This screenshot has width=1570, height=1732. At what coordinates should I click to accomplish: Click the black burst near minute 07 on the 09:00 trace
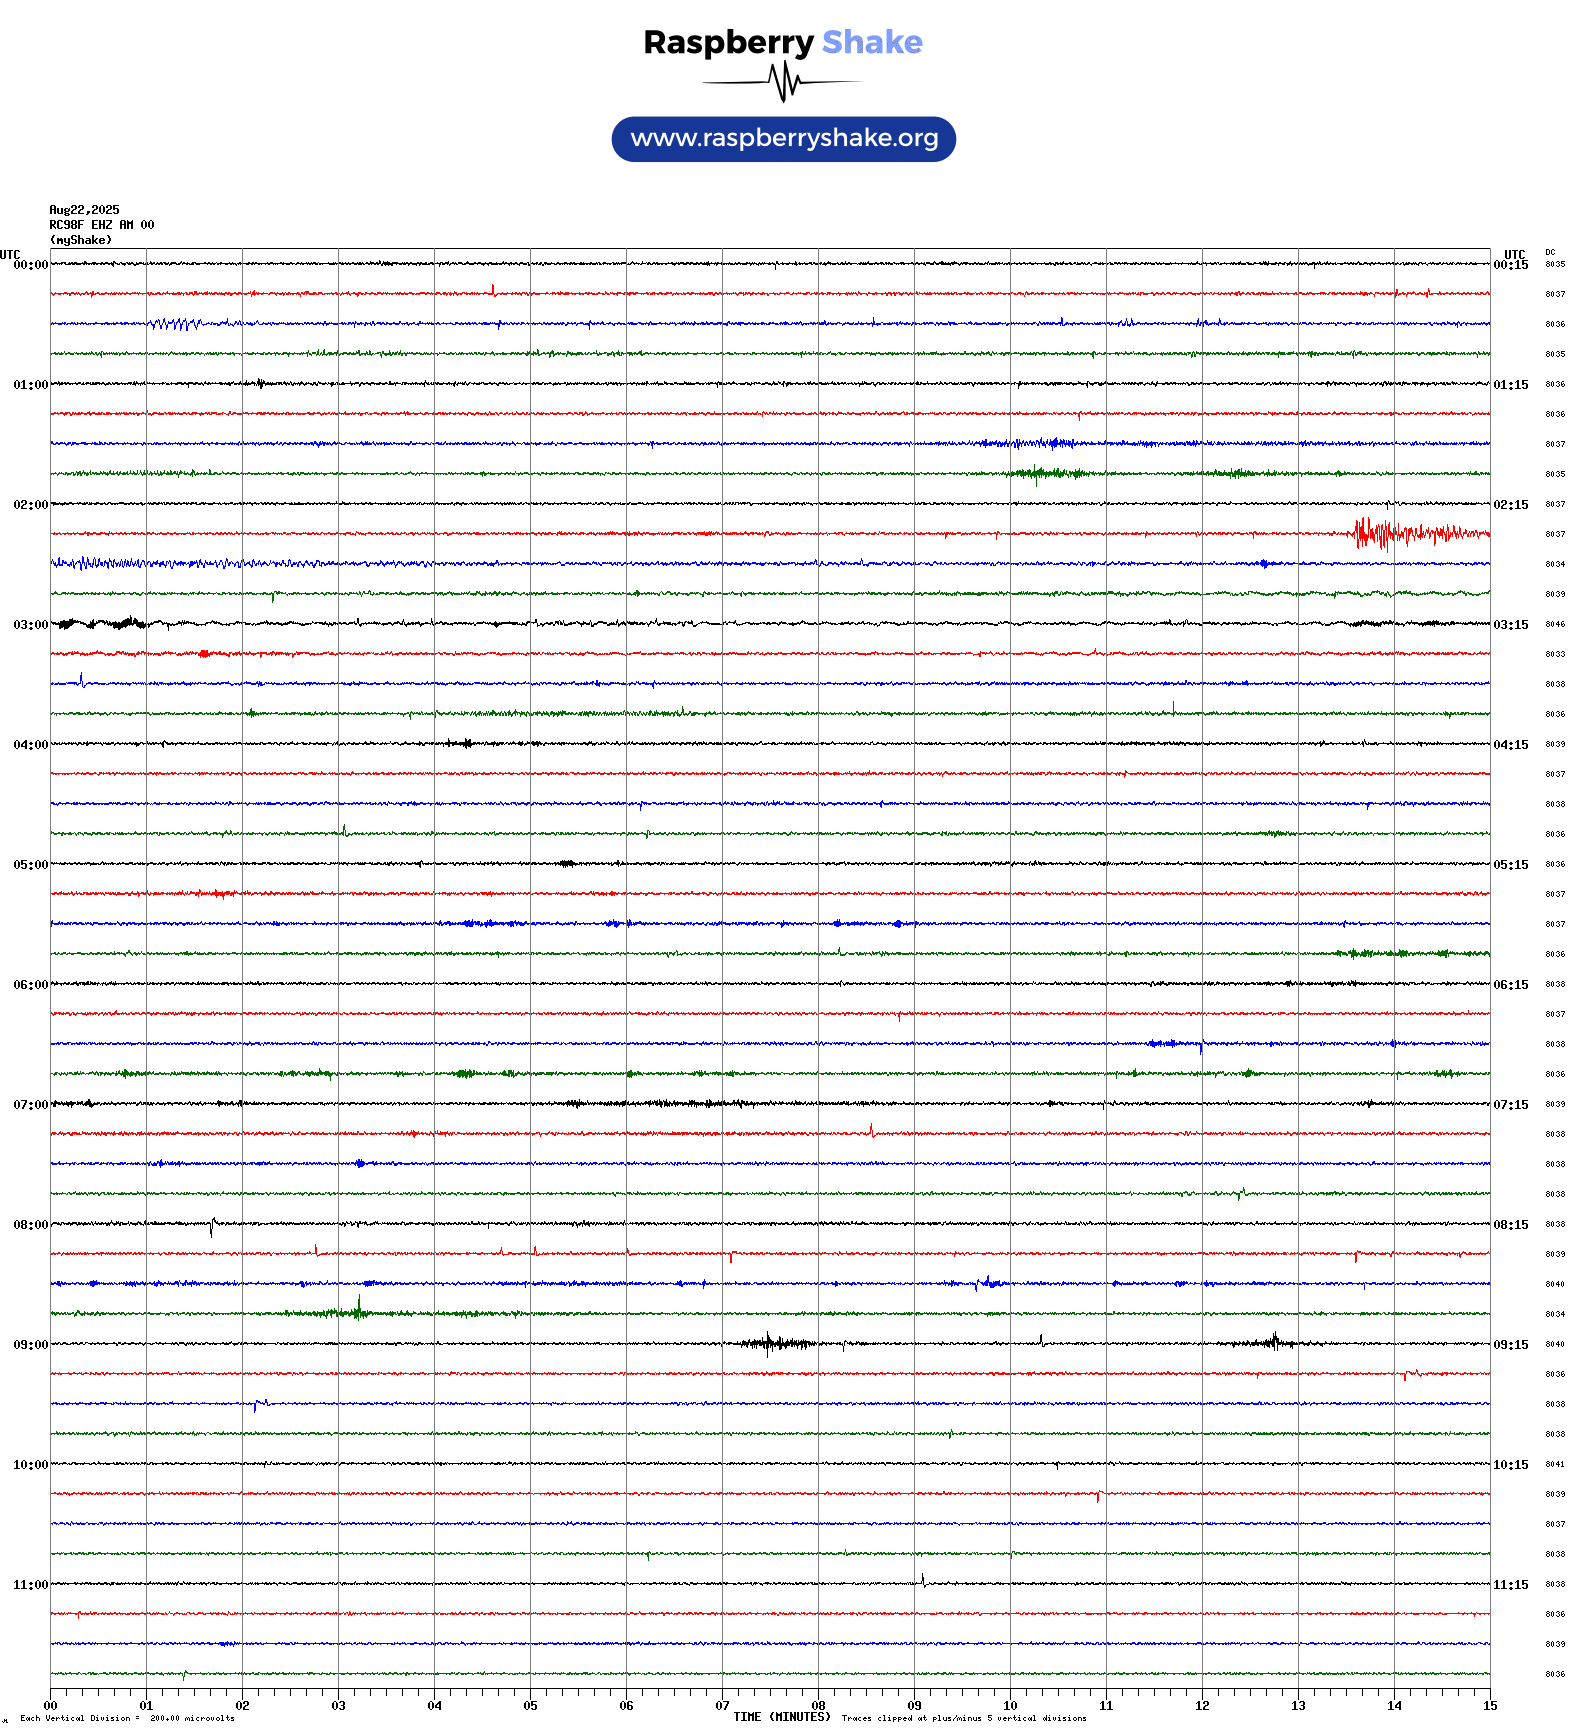click(x=778, y=1343)
